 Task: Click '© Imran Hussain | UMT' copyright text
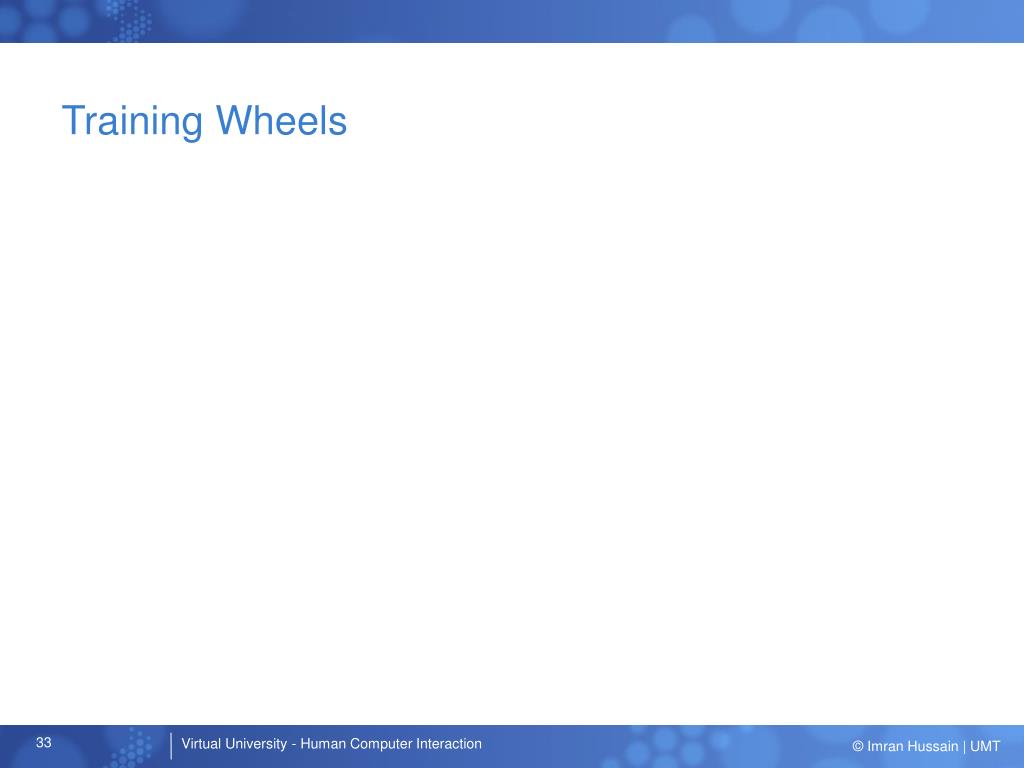[926, 746]
